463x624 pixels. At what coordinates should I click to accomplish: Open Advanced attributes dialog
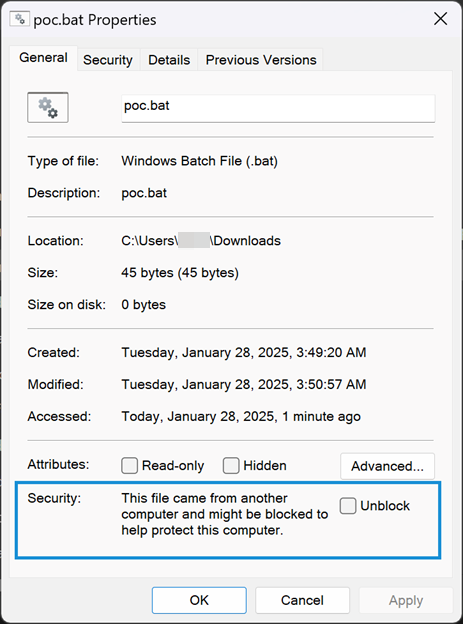pyautogui.click(x=387, y=466)
